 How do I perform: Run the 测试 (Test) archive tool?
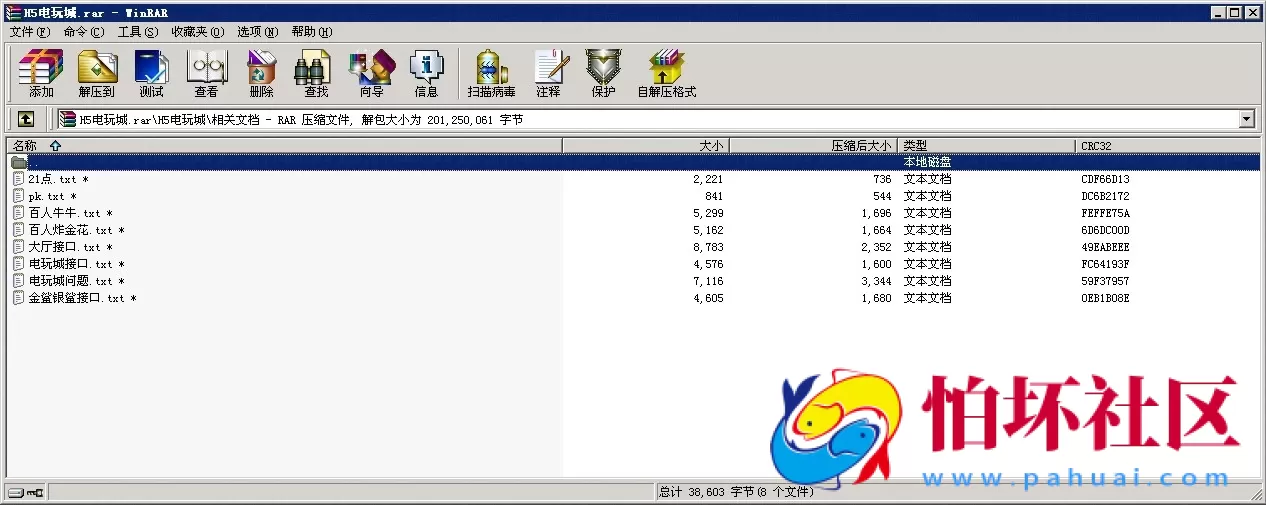click(x=151, y=73)
